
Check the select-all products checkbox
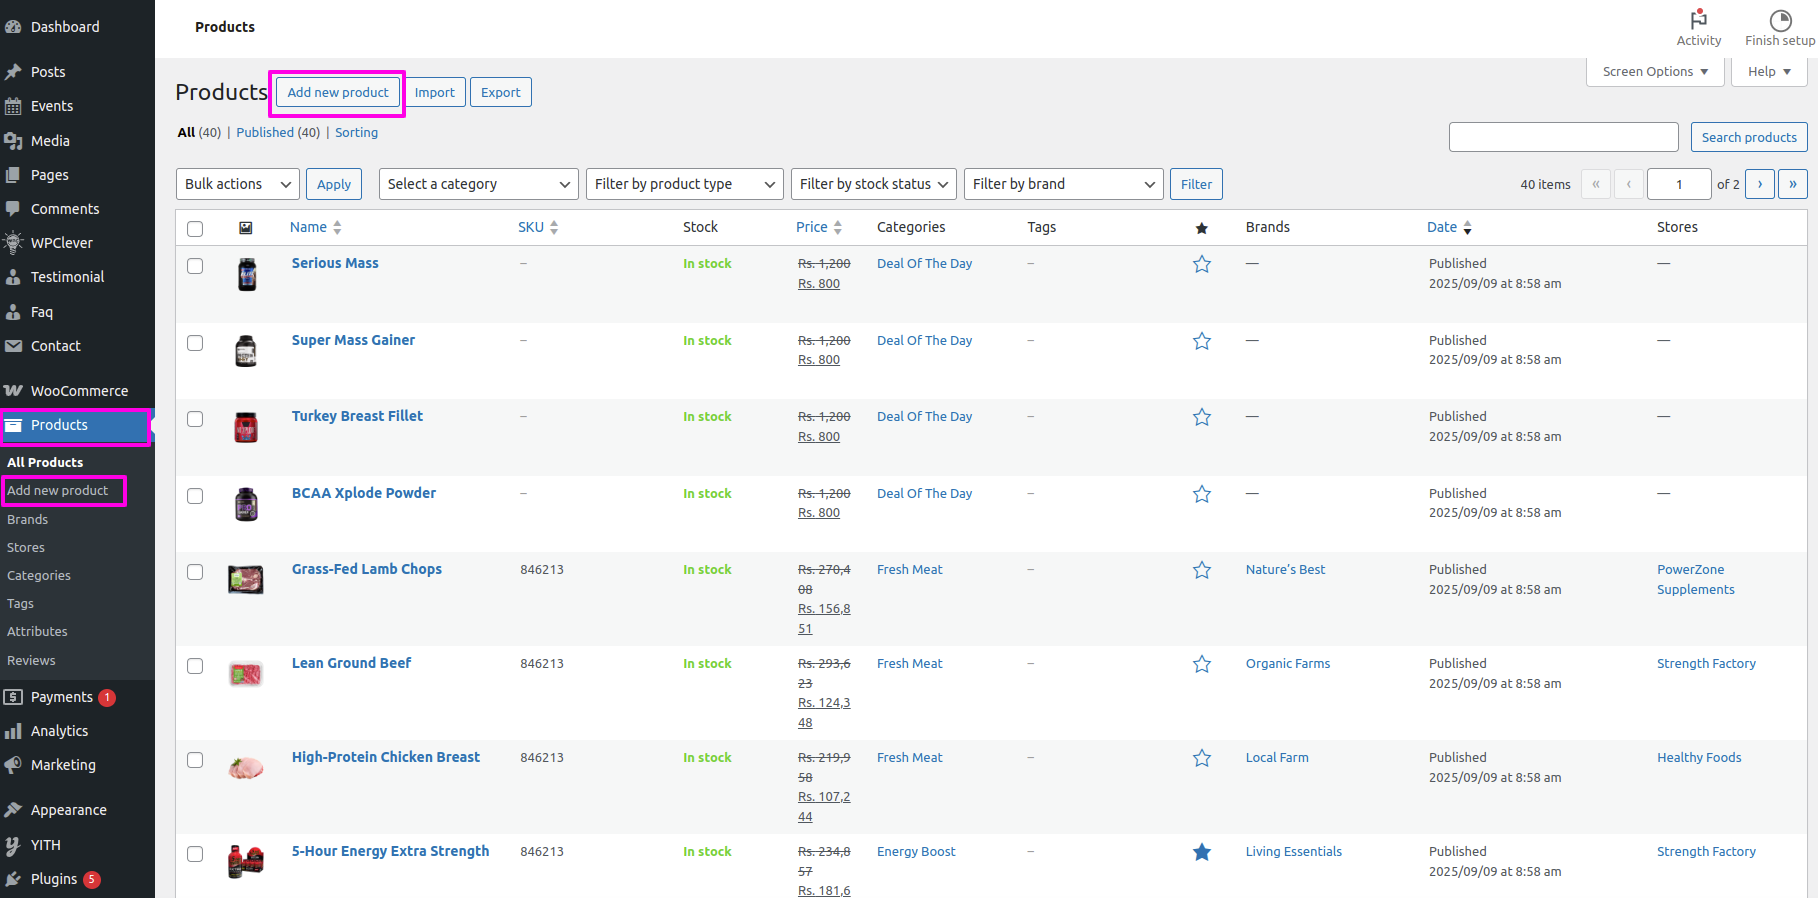tap(195, 229)
